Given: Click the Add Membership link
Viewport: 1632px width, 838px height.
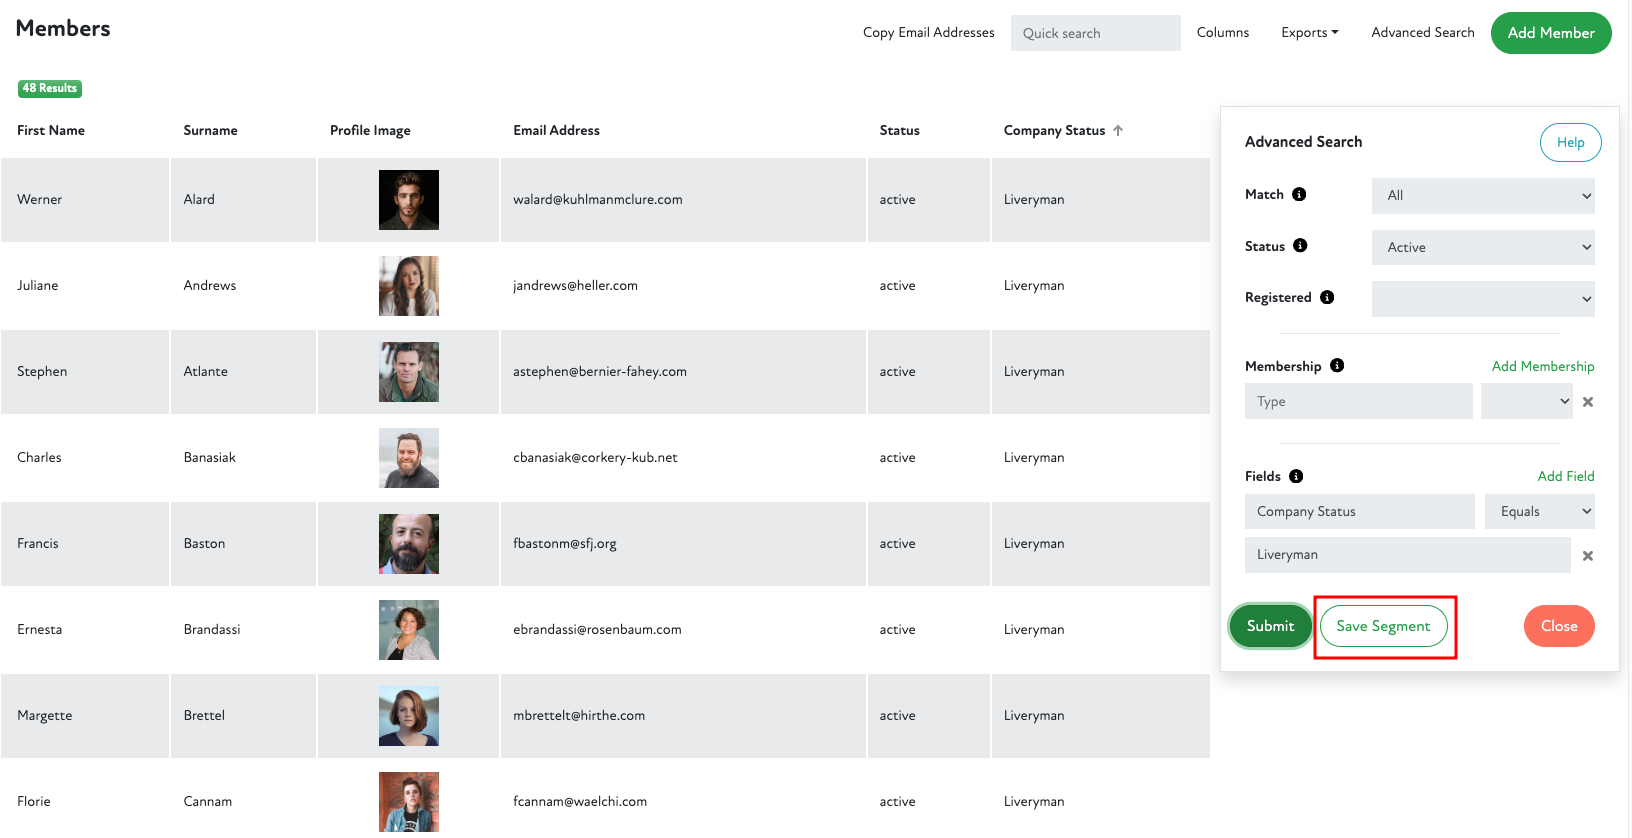Looking at the screenshot, I should (x=1542, y=366).
